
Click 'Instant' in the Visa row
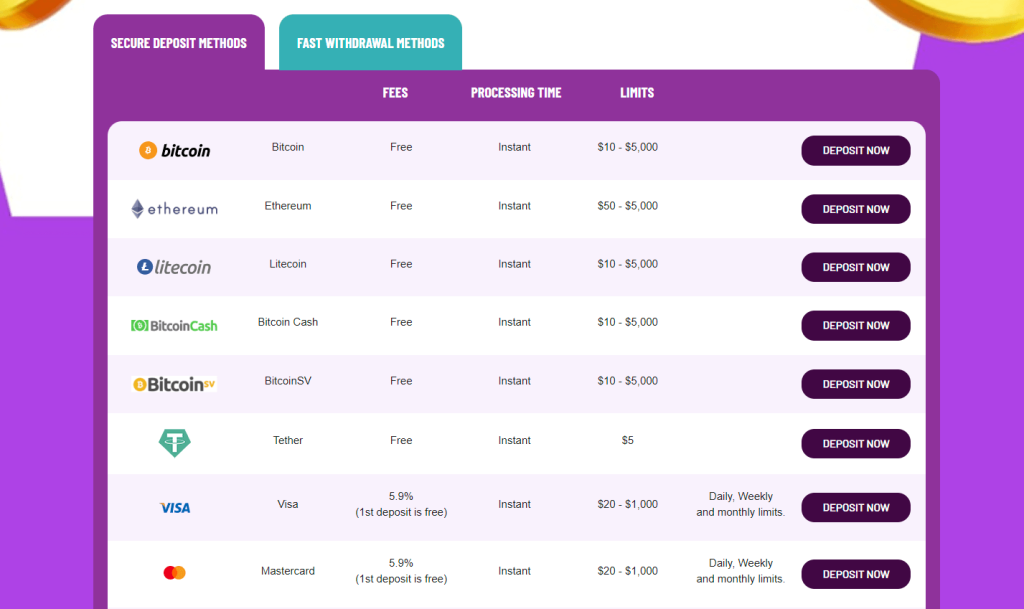(515, 504)
